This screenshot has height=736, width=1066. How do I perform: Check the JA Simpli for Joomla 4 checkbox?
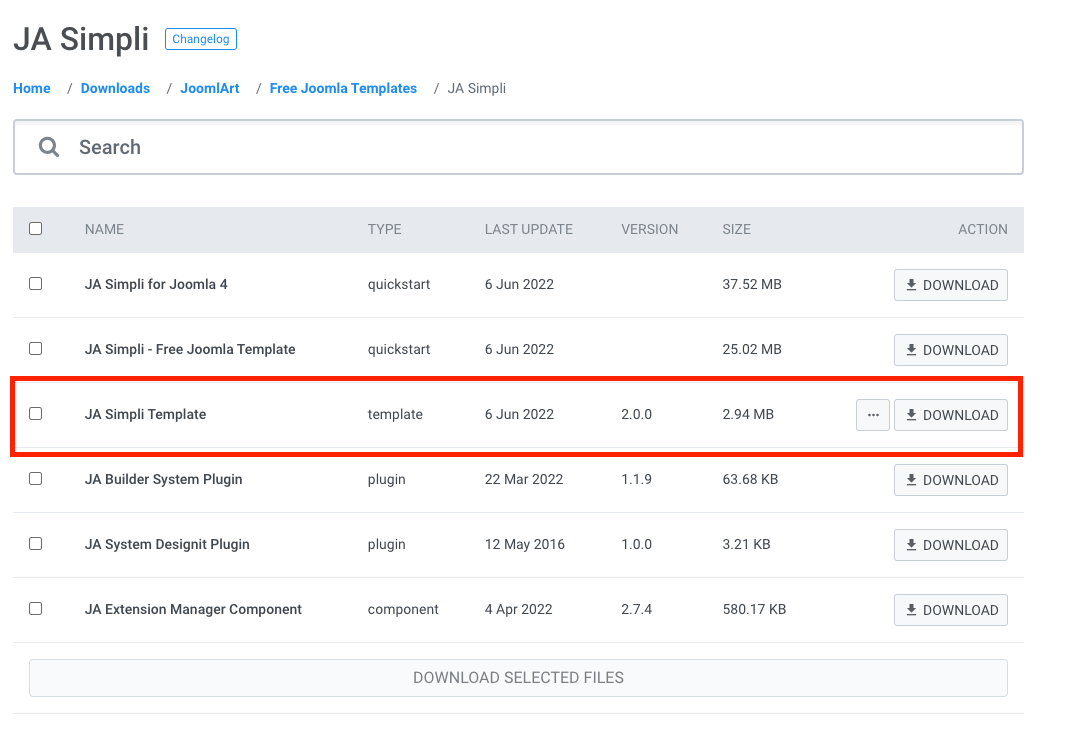36,284
